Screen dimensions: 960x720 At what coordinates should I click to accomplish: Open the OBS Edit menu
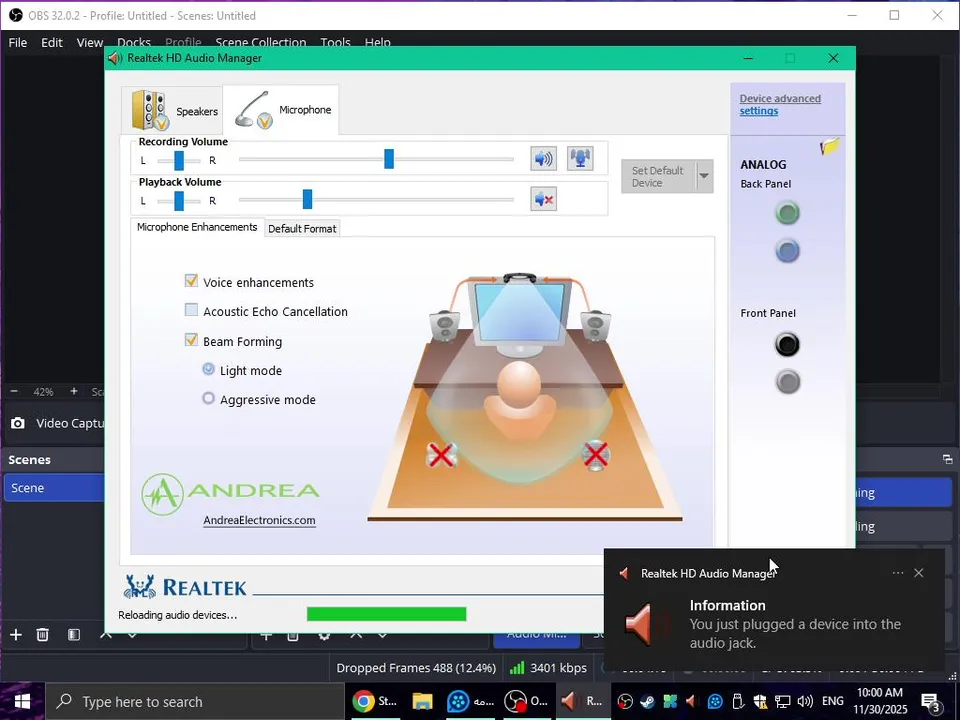pos(51,42)
